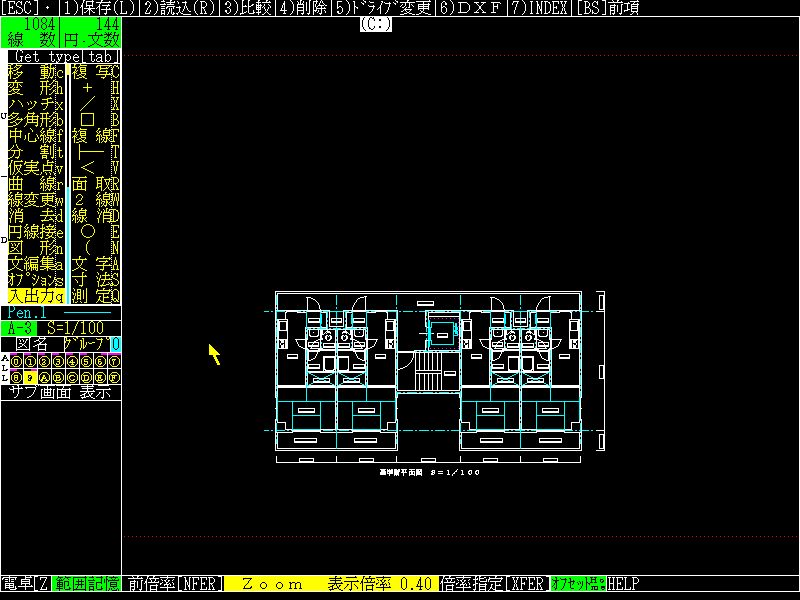The height and width of the screenshot is (600, 800).
Task: Click the HELP button in status bar
Action: (x=623, y=583)
